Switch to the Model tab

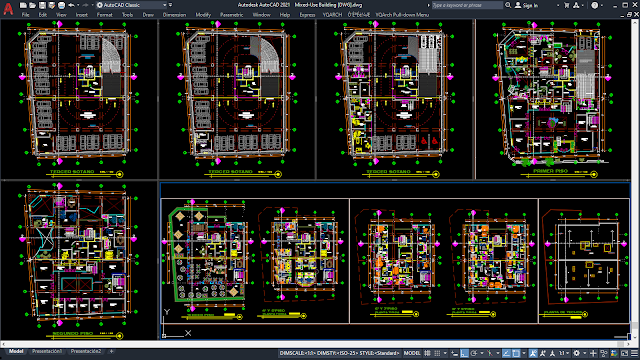[16, 351]
